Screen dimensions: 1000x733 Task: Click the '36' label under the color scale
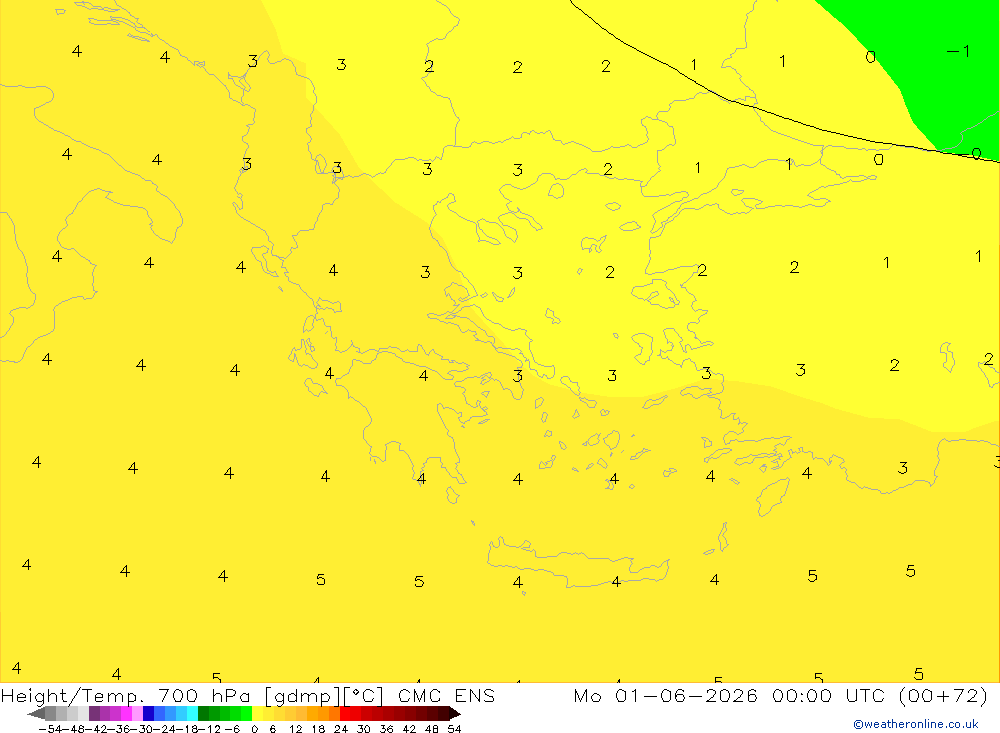click(386, 729)
